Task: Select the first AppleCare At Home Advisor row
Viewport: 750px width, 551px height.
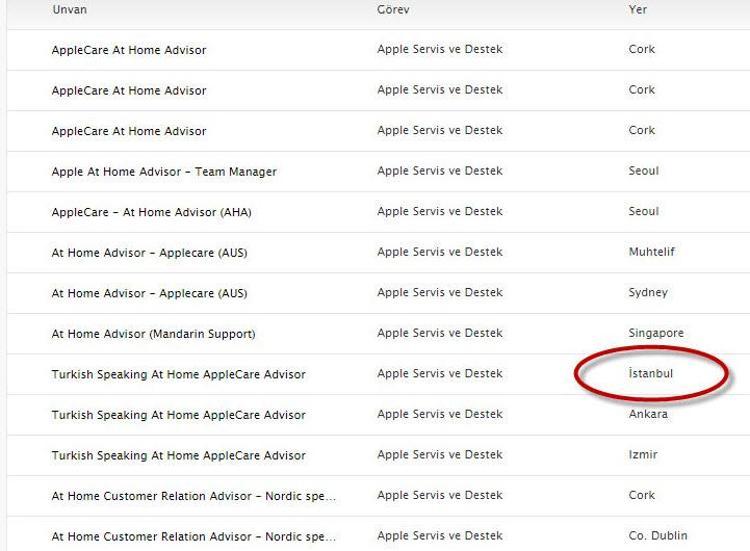Action: [x=129, y=50]
